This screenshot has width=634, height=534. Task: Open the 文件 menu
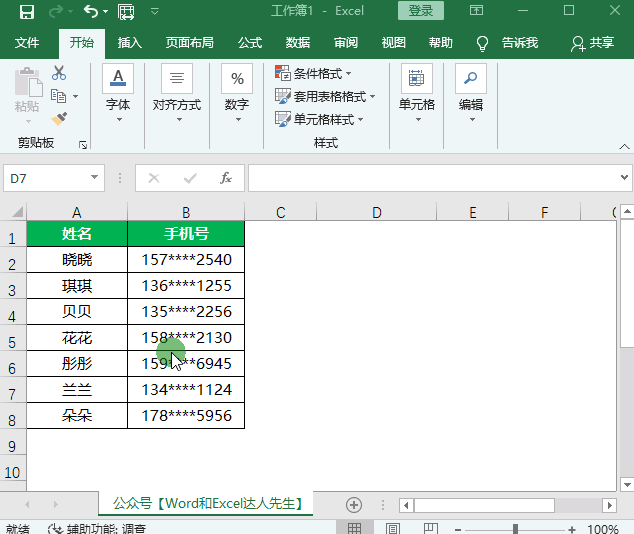(x=27, y=42)
